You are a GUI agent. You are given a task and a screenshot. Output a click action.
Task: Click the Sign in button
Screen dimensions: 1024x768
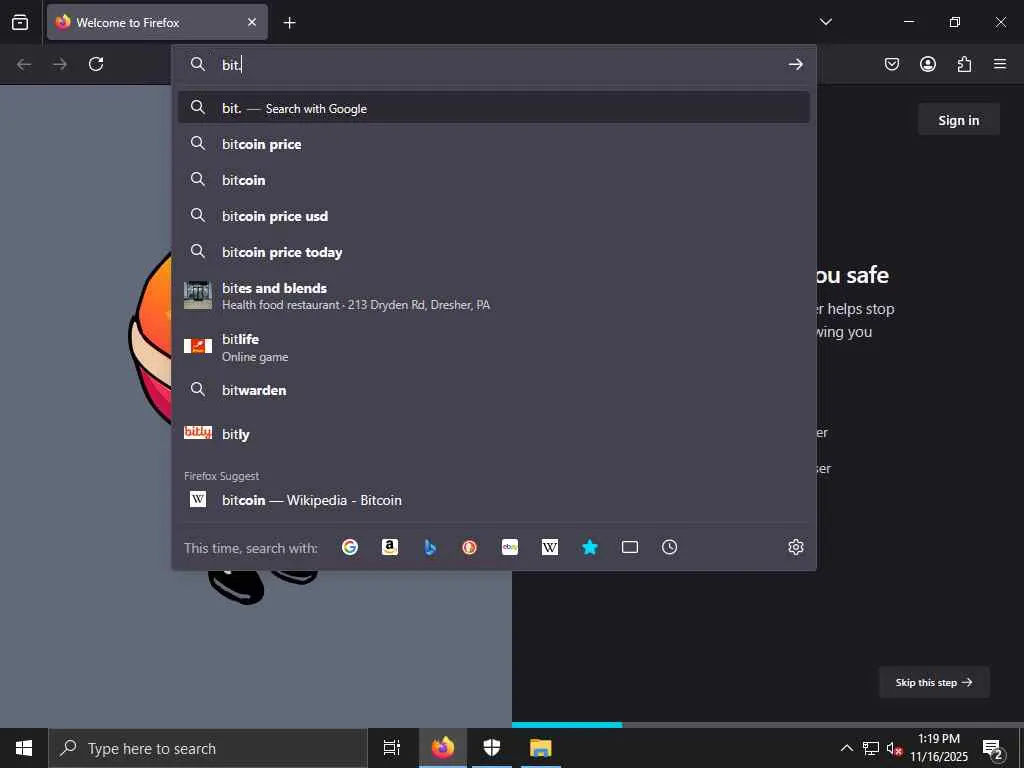(959, 120)
